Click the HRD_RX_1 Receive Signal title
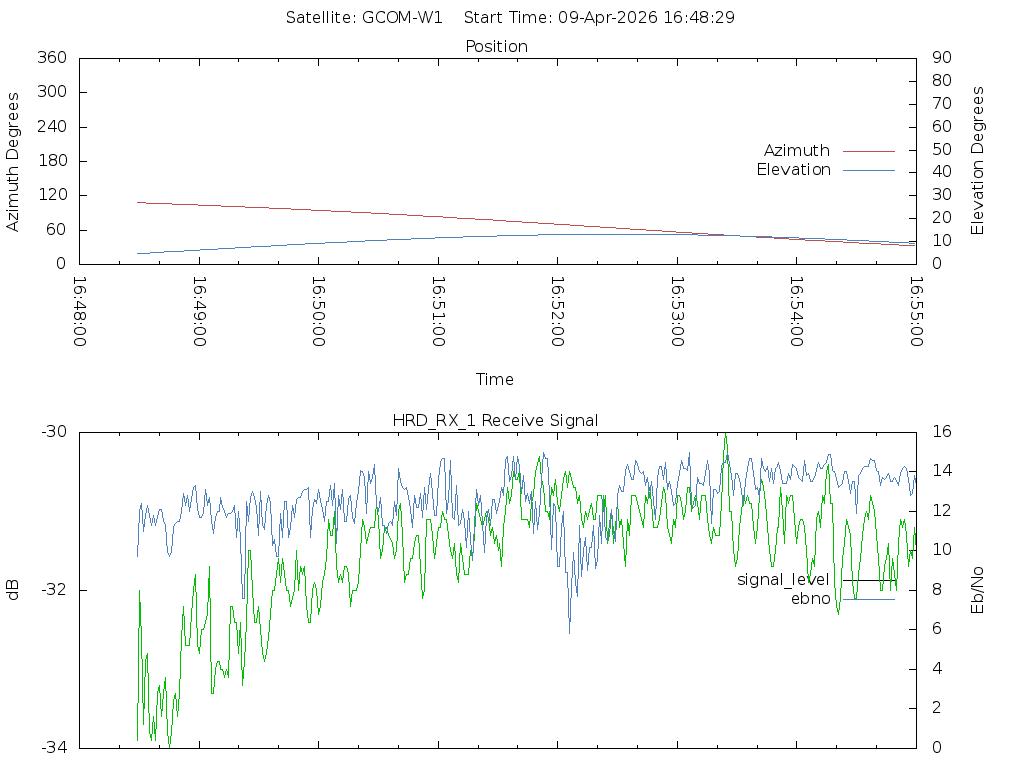 pyautogui.click(x=495, y=420)
